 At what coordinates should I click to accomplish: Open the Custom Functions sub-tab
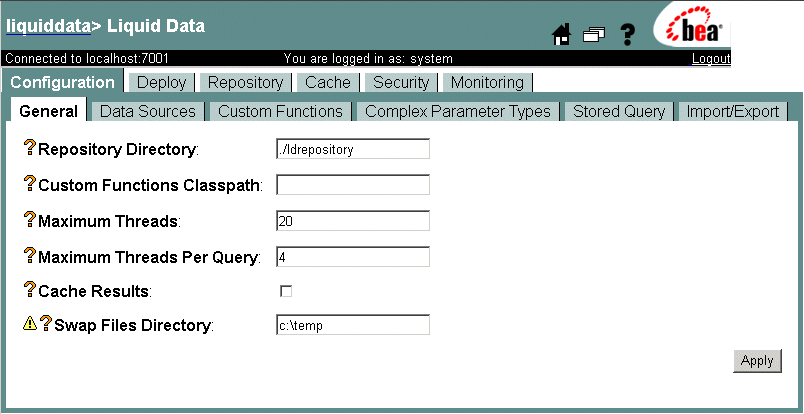(x=280, y=111)
